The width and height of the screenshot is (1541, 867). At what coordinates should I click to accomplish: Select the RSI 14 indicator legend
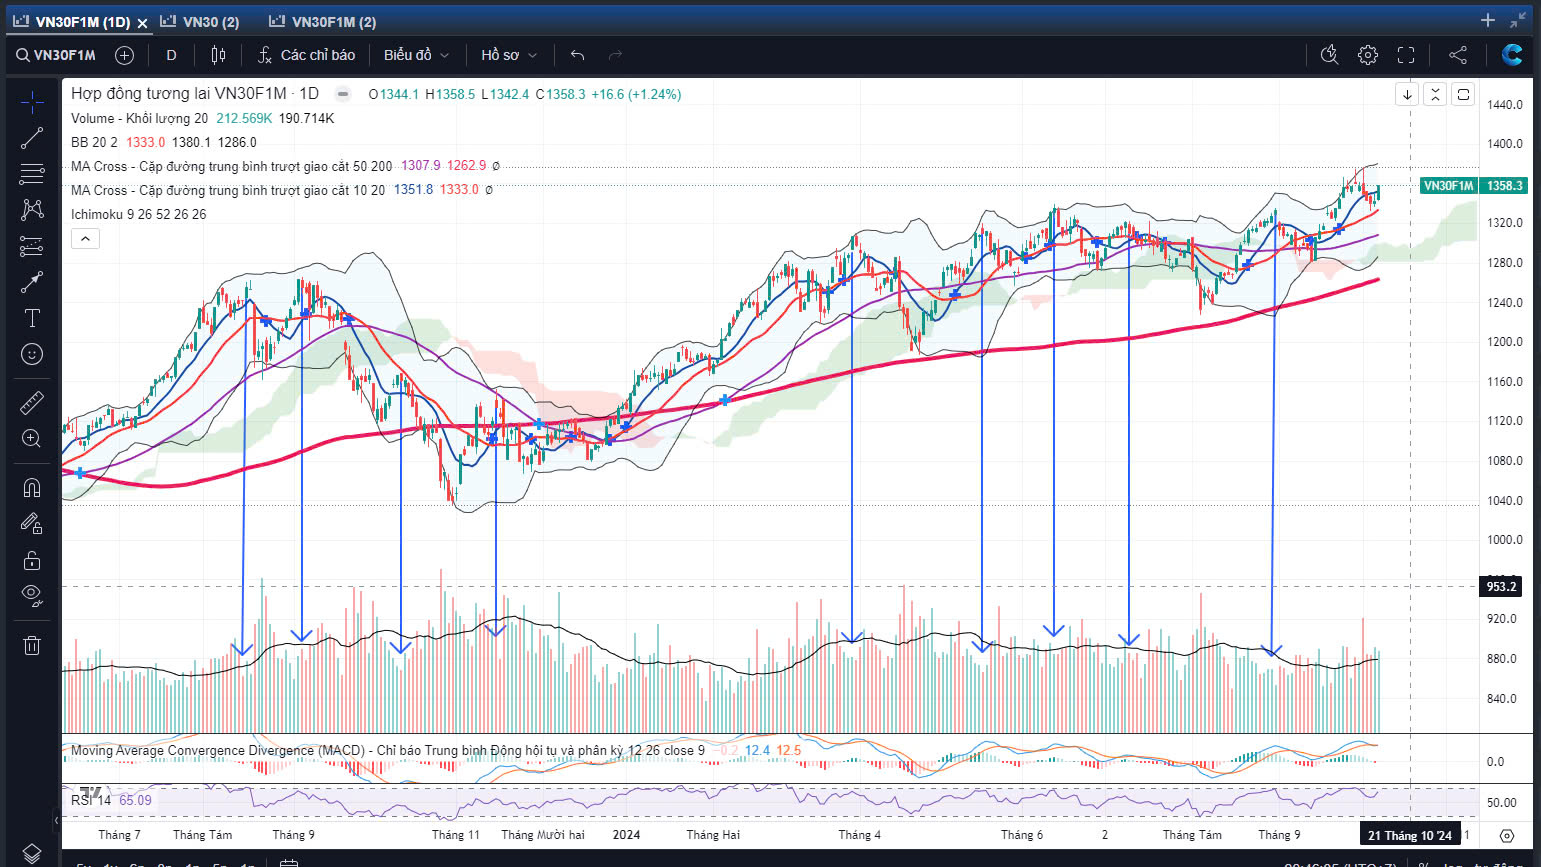91,800
